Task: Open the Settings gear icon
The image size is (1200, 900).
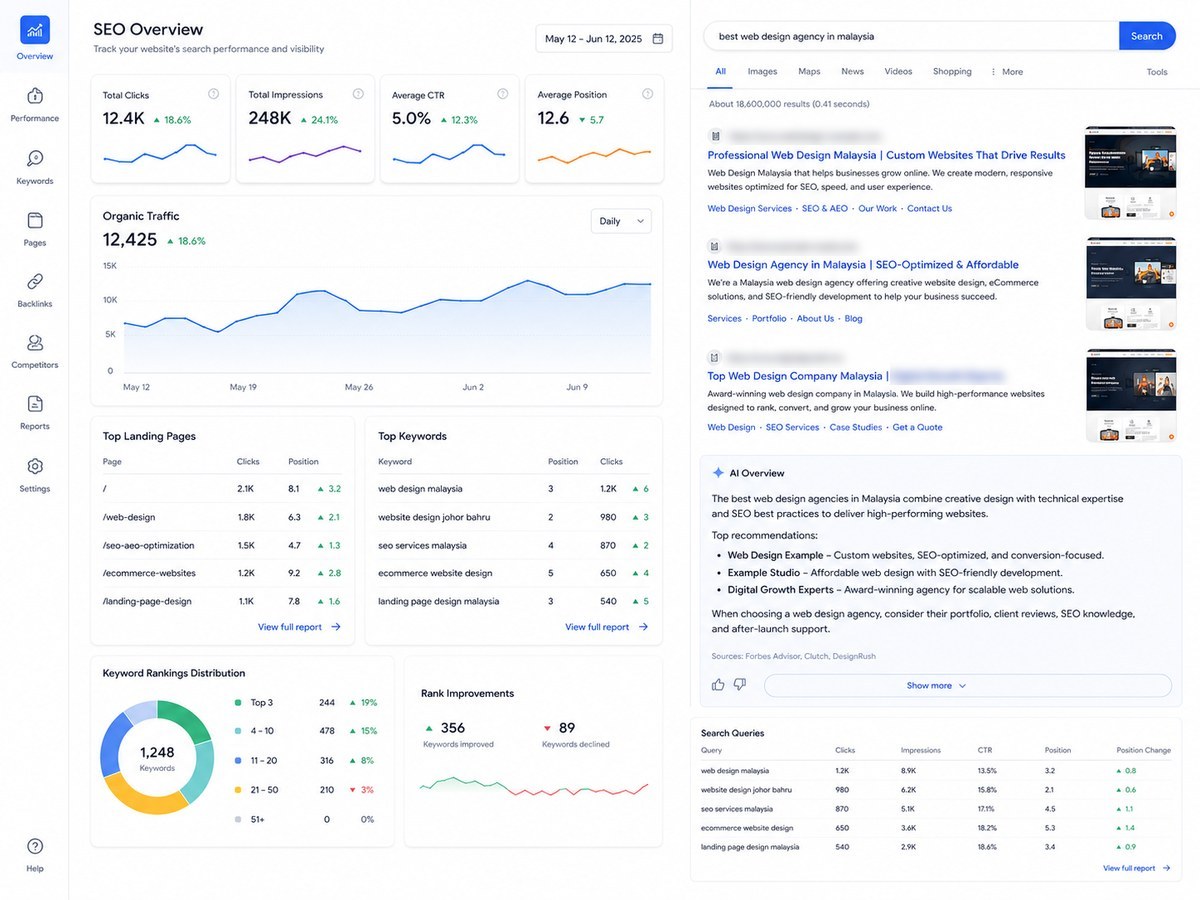Action: tap(35, 466)
